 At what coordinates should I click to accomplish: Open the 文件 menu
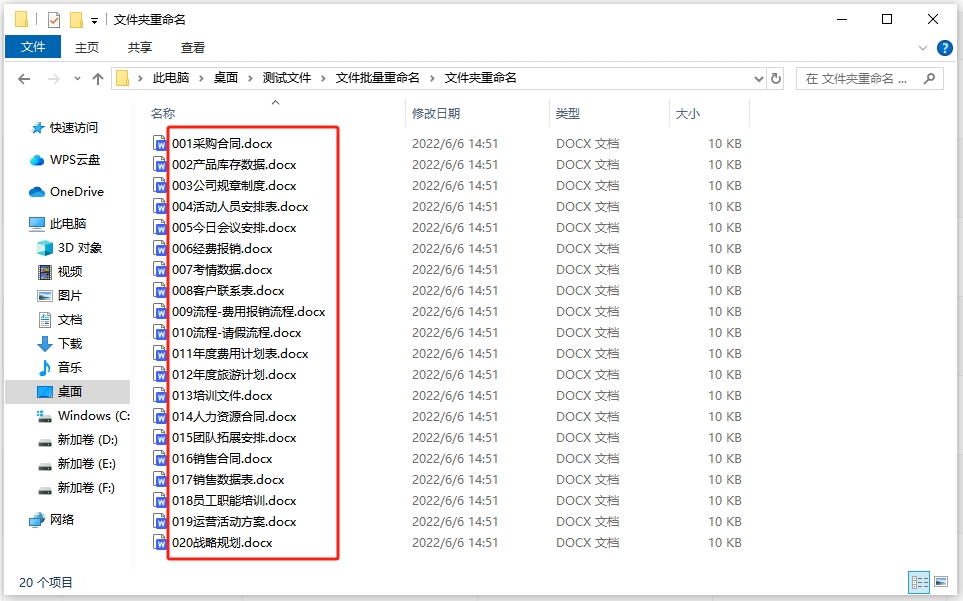33,47
